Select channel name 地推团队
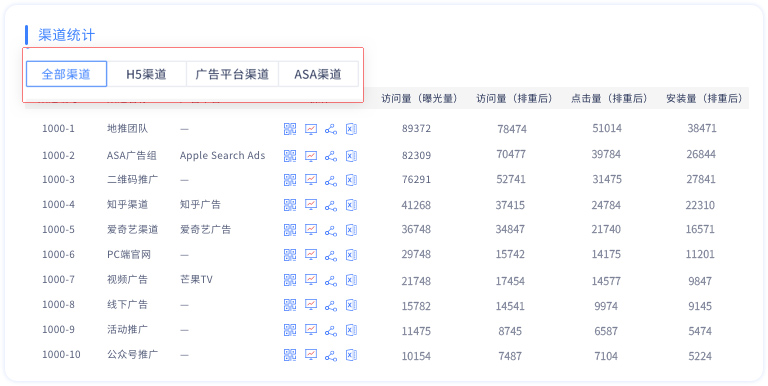Image resolution: width=768 pixels, height=386 pixels. click(127, 129)
